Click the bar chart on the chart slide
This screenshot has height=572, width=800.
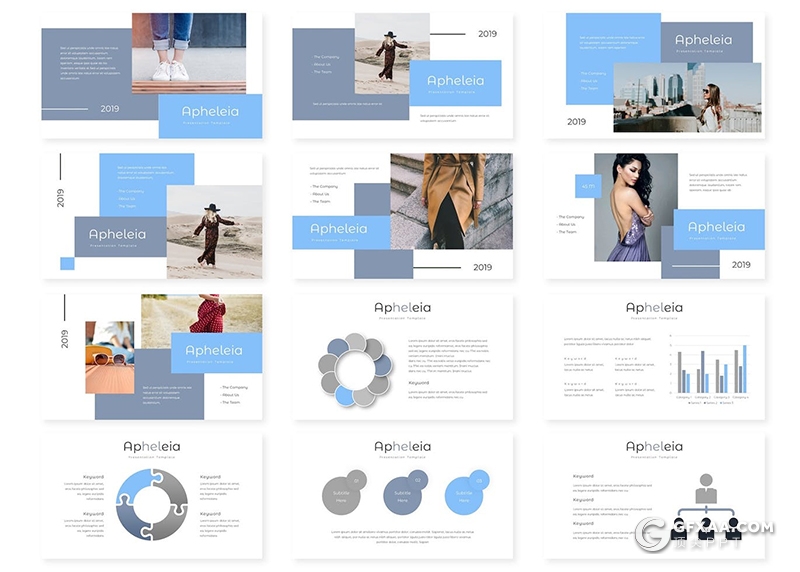712,372
